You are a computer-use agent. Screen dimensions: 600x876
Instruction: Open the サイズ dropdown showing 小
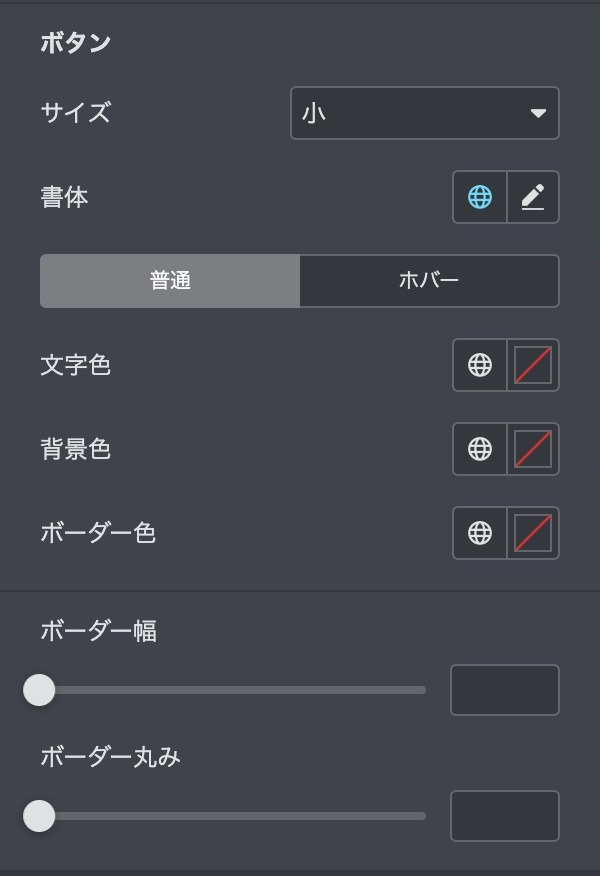pos(410,113)
